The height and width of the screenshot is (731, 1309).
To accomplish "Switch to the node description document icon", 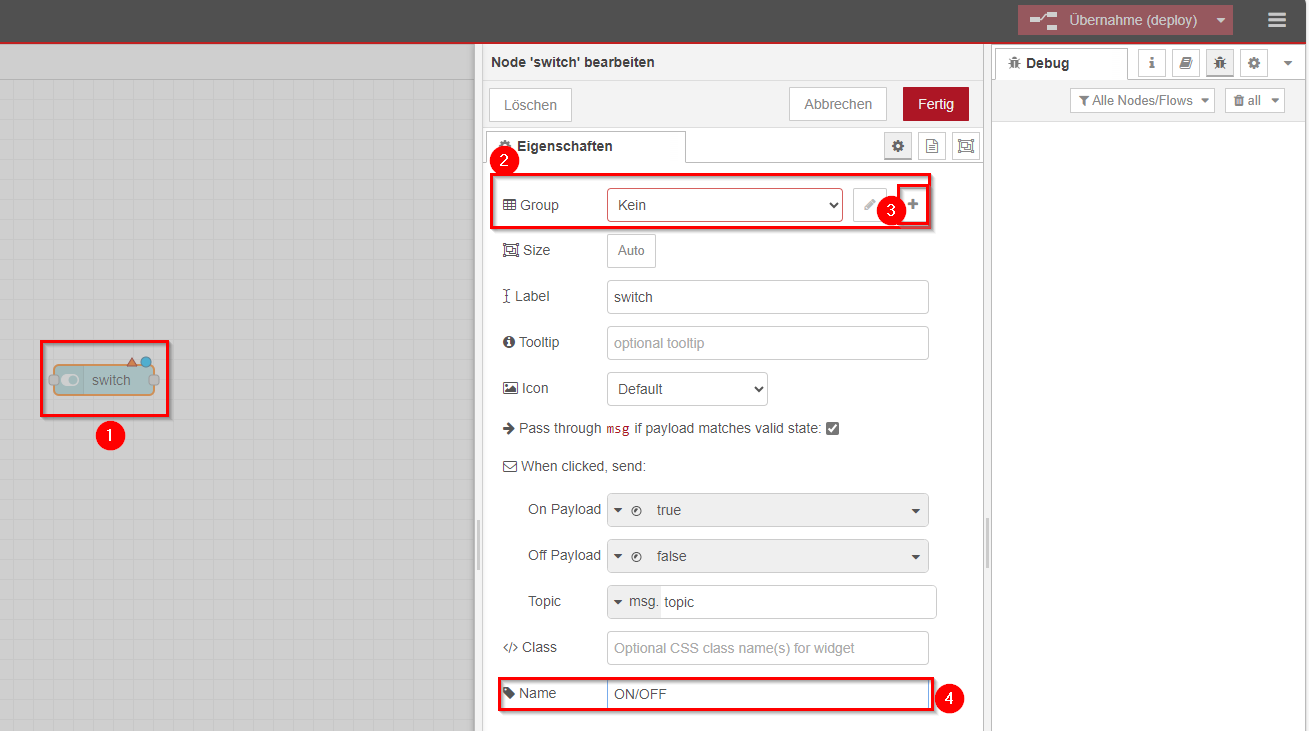I will point(931,145).
